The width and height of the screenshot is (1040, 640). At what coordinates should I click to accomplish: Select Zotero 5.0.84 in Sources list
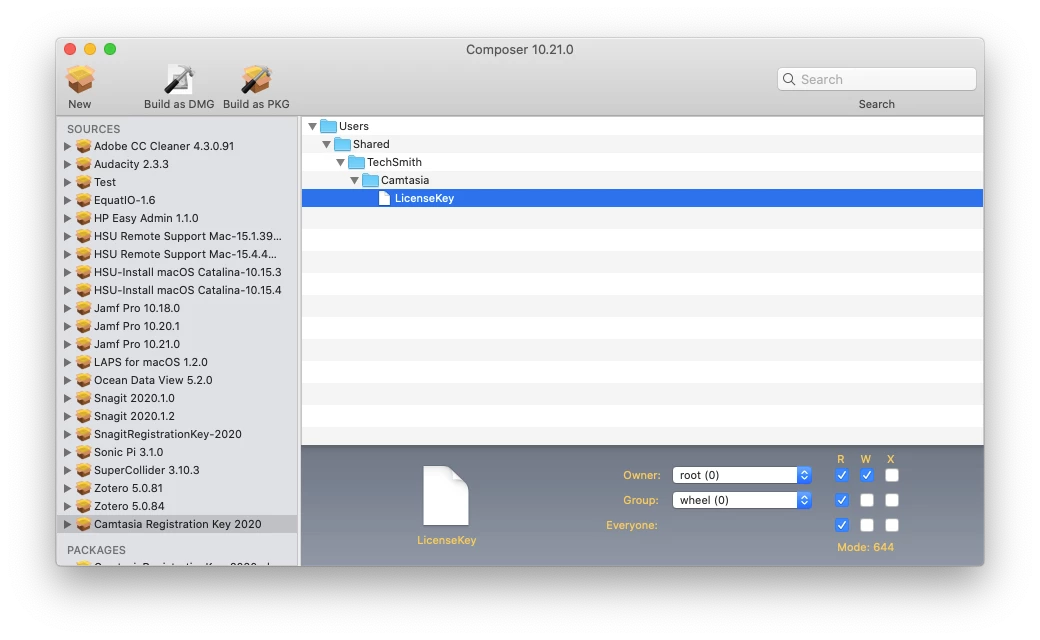click(x=178, y=505)
